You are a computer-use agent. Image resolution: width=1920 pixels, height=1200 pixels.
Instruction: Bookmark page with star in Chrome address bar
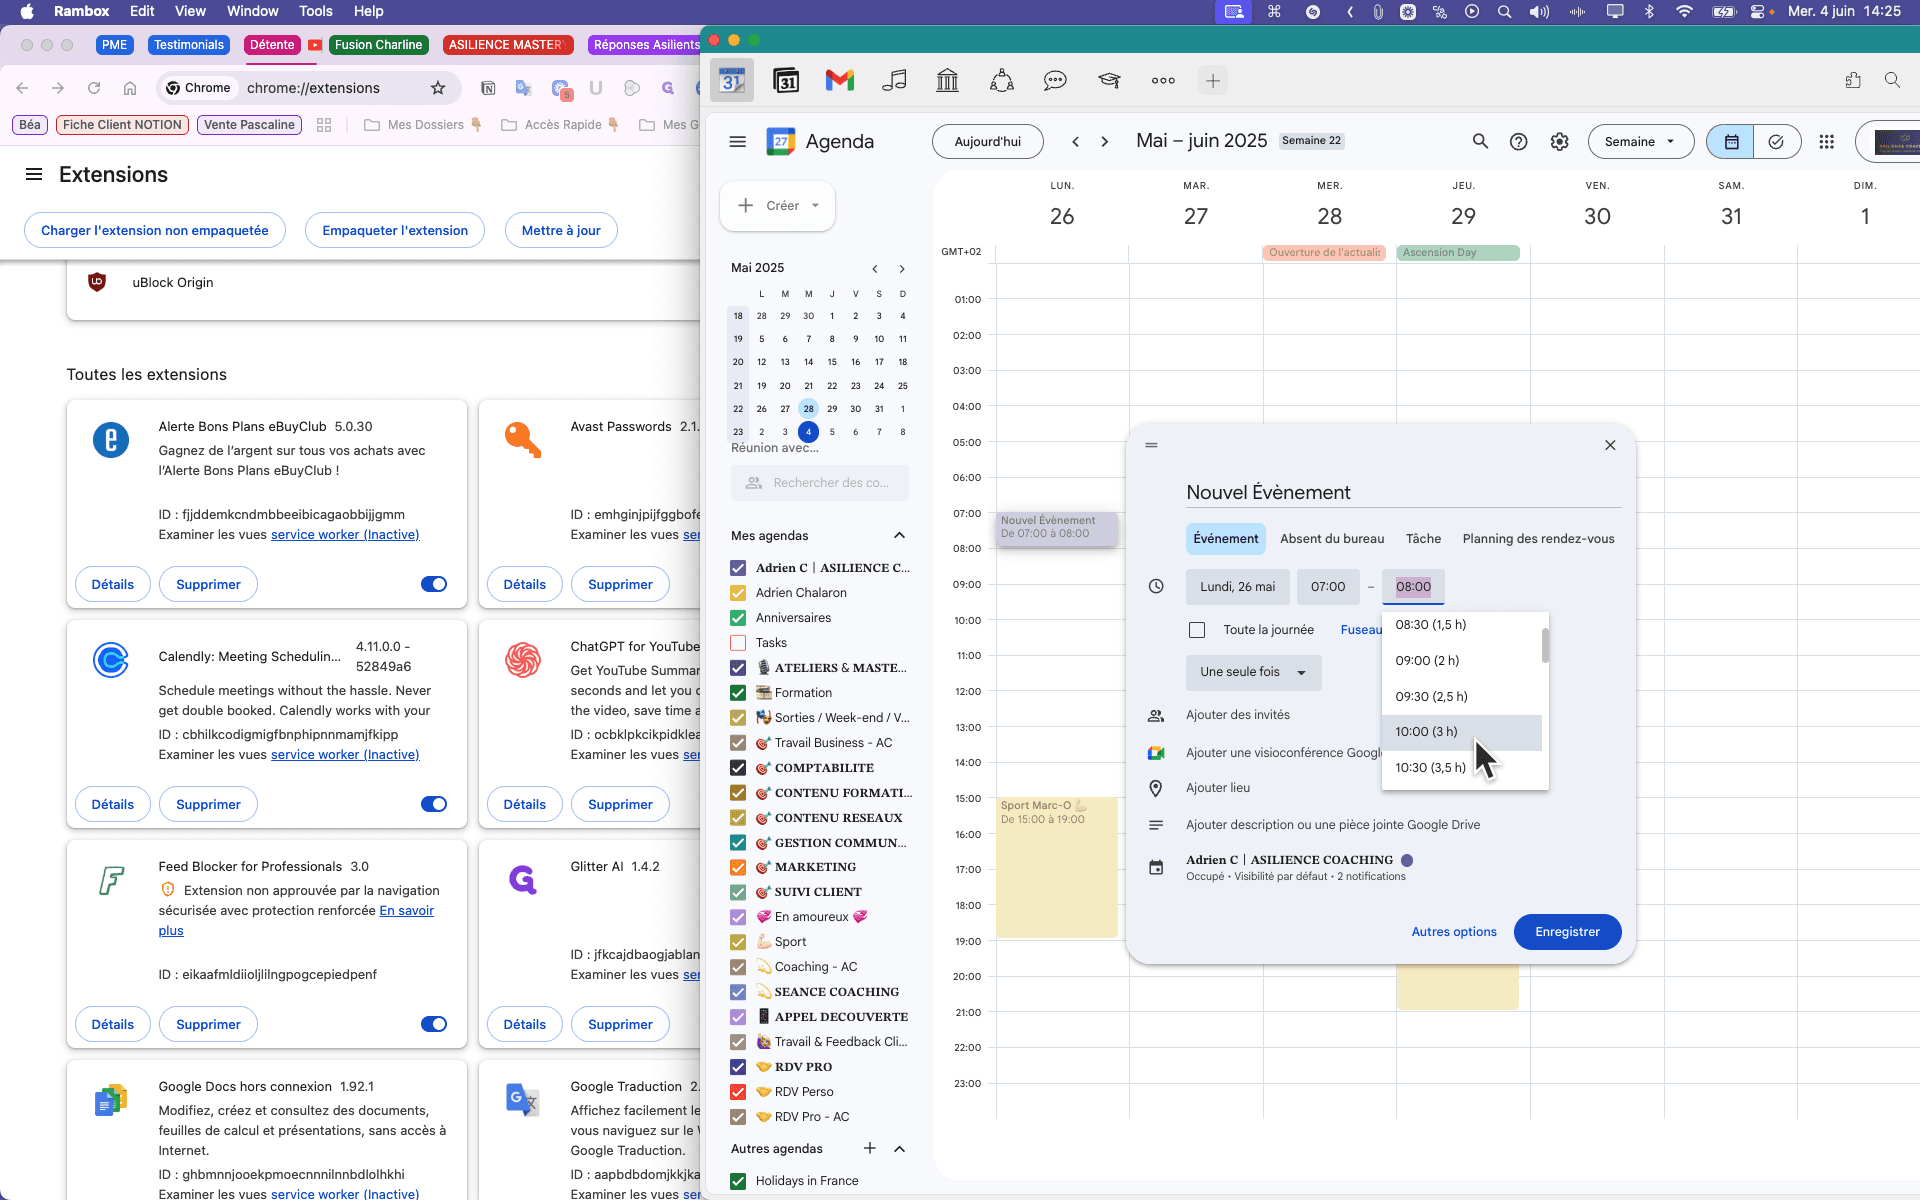coord(438,88)
